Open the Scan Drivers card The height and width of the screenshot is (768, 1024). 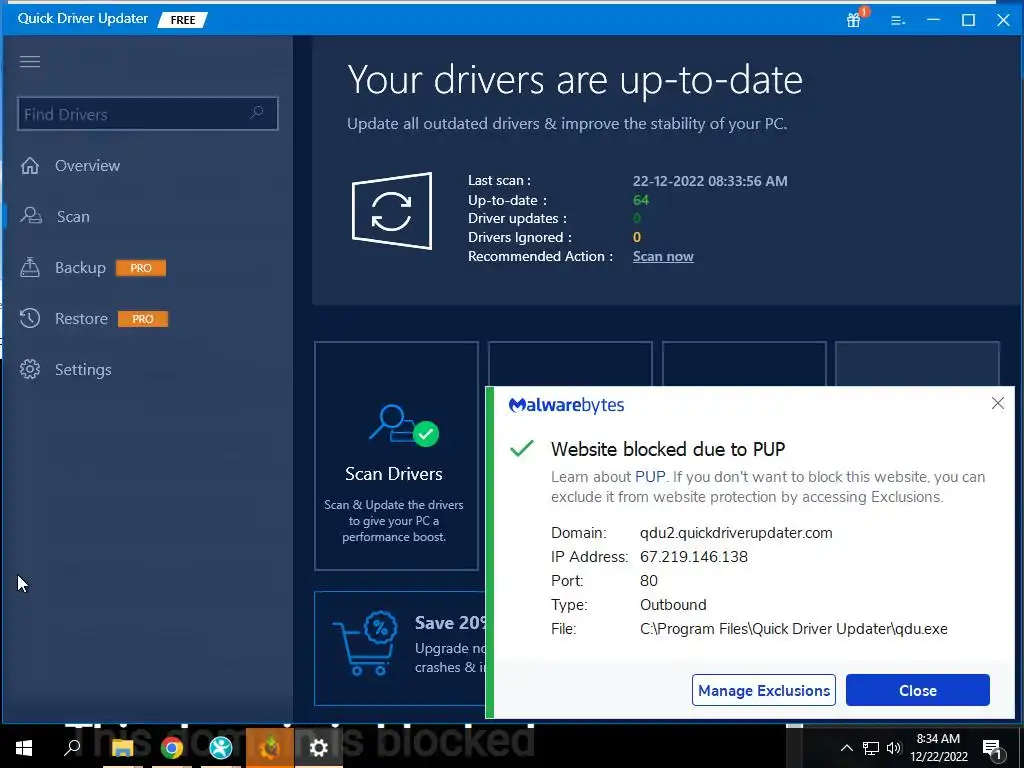coord(396,456)
